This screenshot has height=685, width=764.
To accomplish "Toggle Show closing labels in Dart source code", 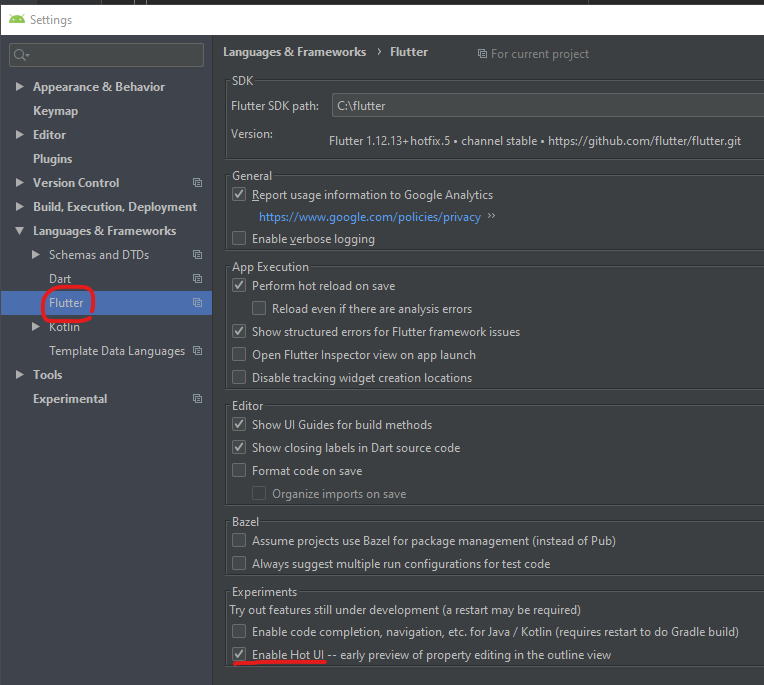I will [239, 447].
